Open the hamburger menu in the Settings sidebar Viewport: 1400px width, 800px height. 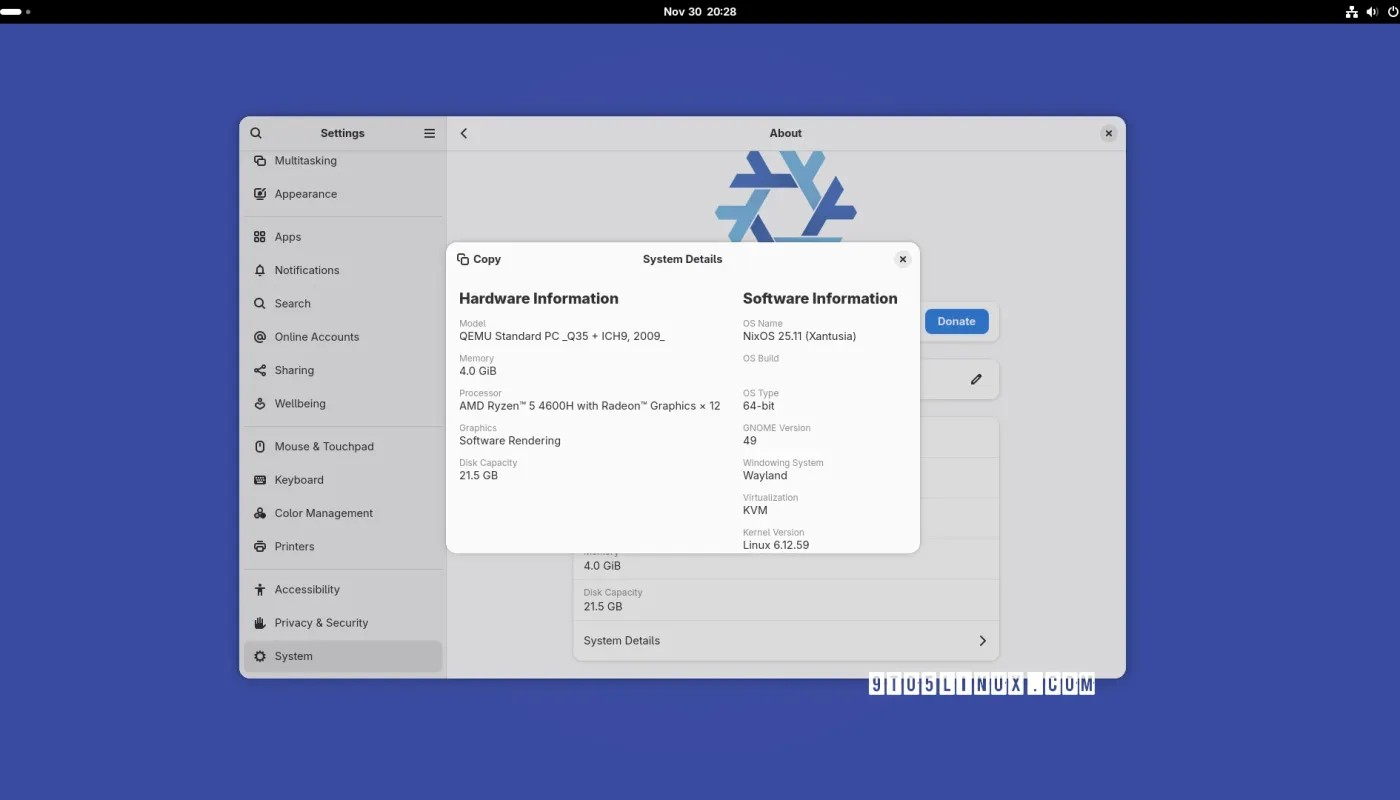429,132
